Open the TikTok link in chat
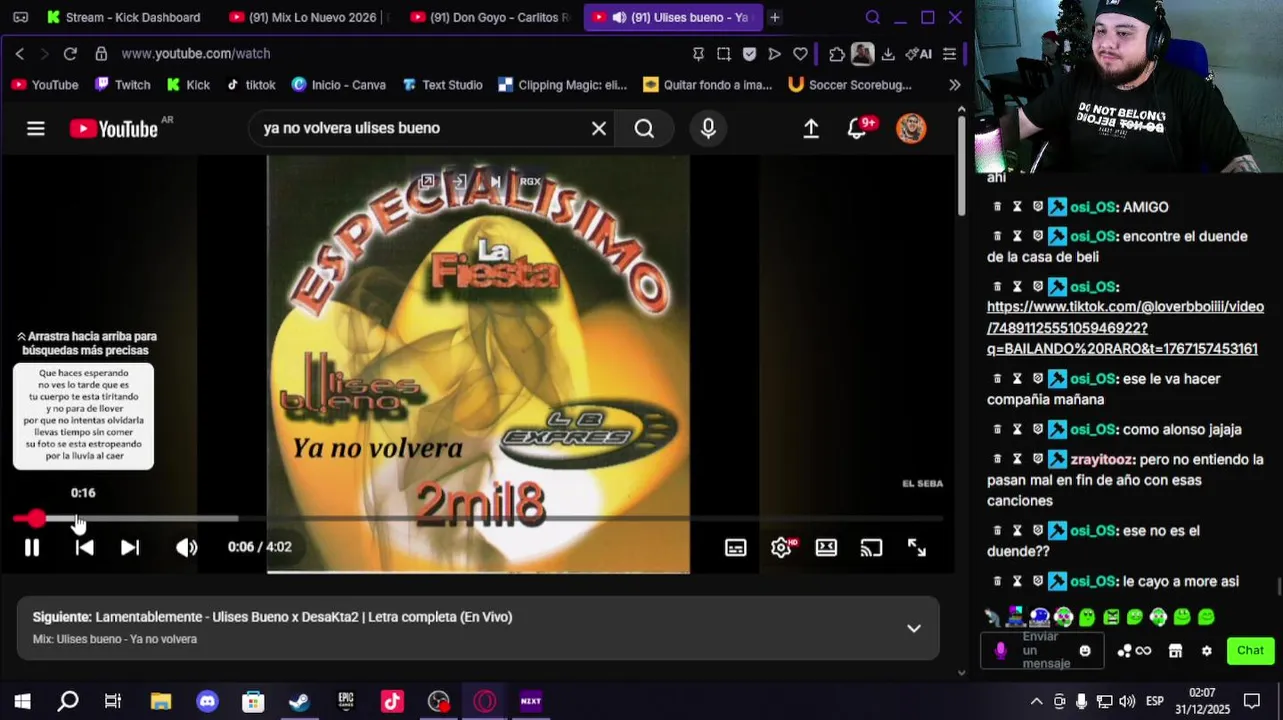Screen dimensions: 1283x720 point(1125,328)
